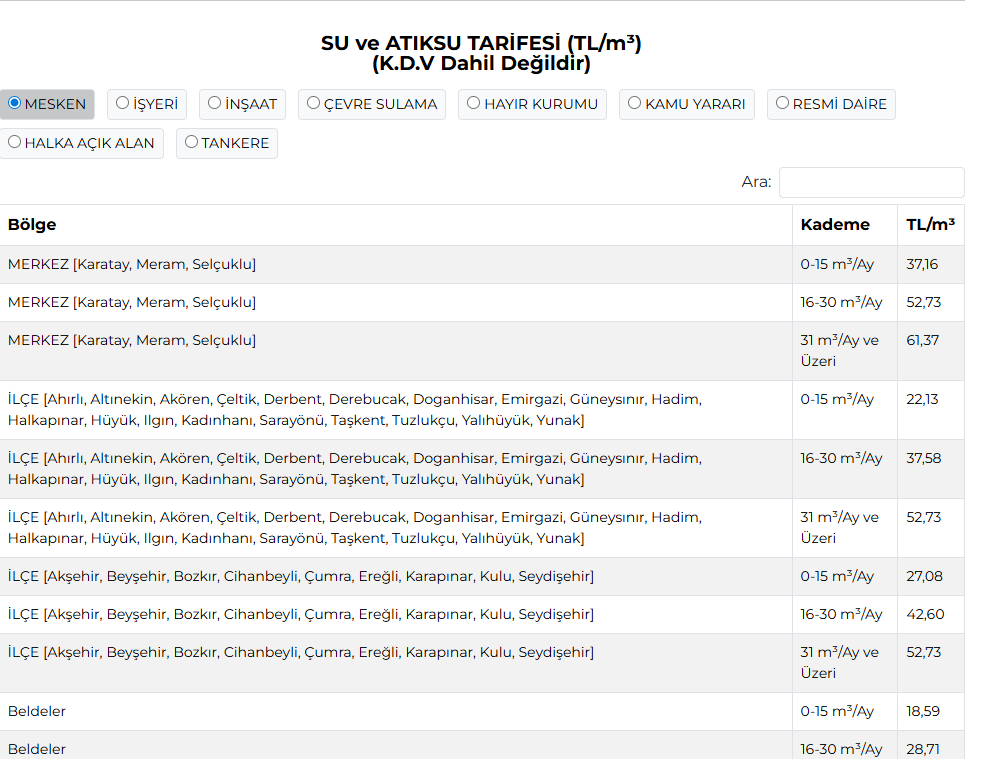The height and width of the screenshot is (759, 1000).
Task: Select the İNŞAAT radio button
Action: click(x=215, y=103)
